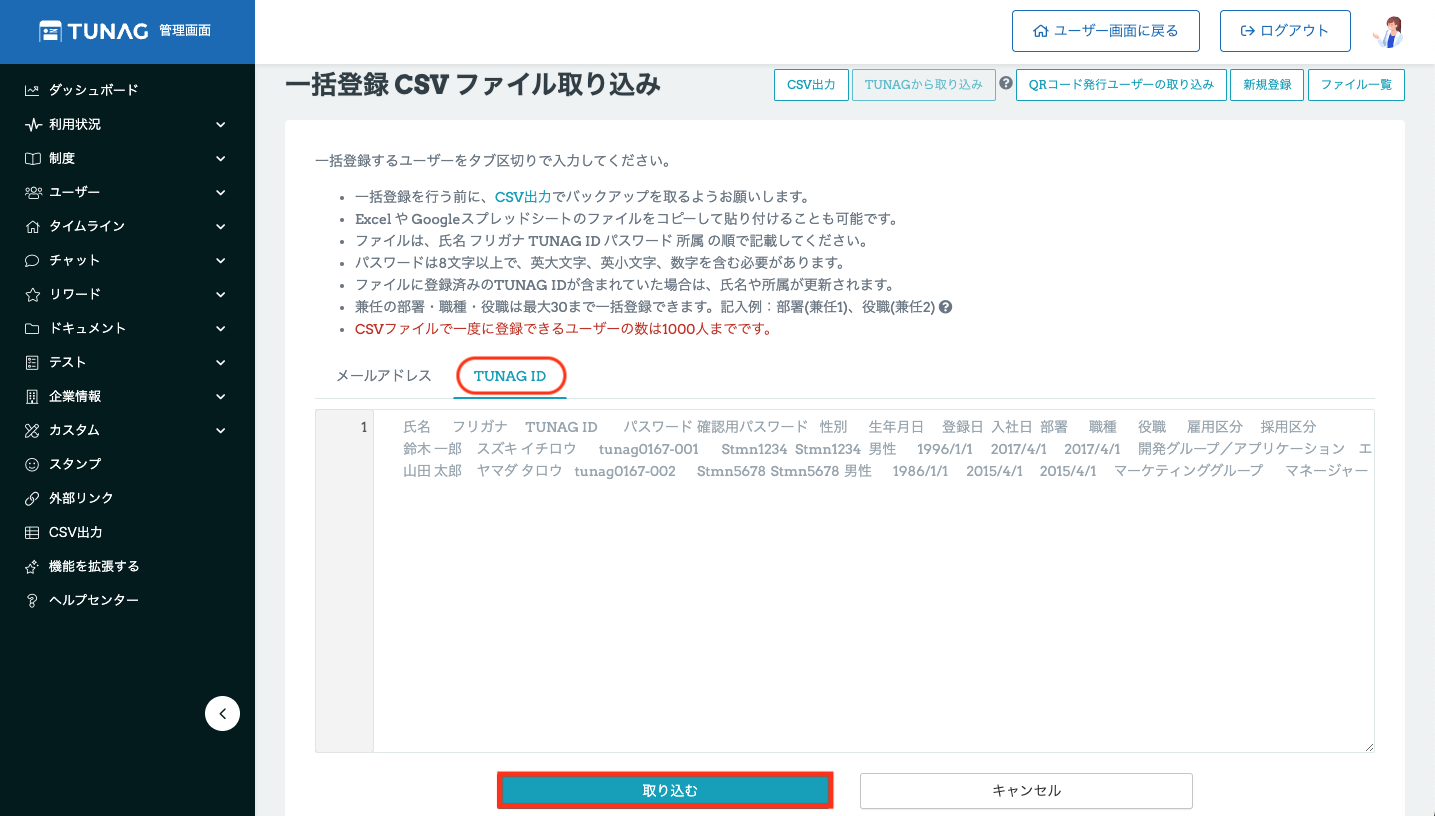Click the ヘルプセンター question icon

coord(32,600)
